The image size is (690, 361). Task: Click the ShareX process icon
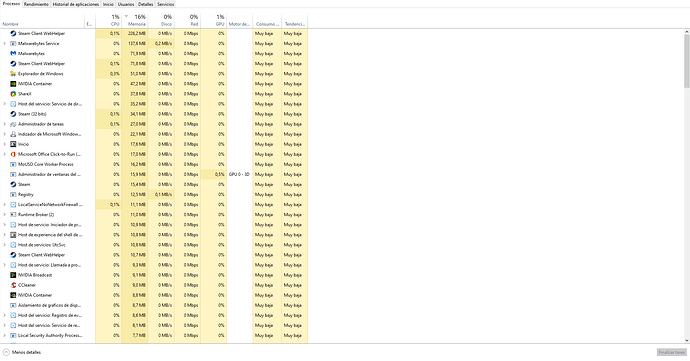point(13,94)
